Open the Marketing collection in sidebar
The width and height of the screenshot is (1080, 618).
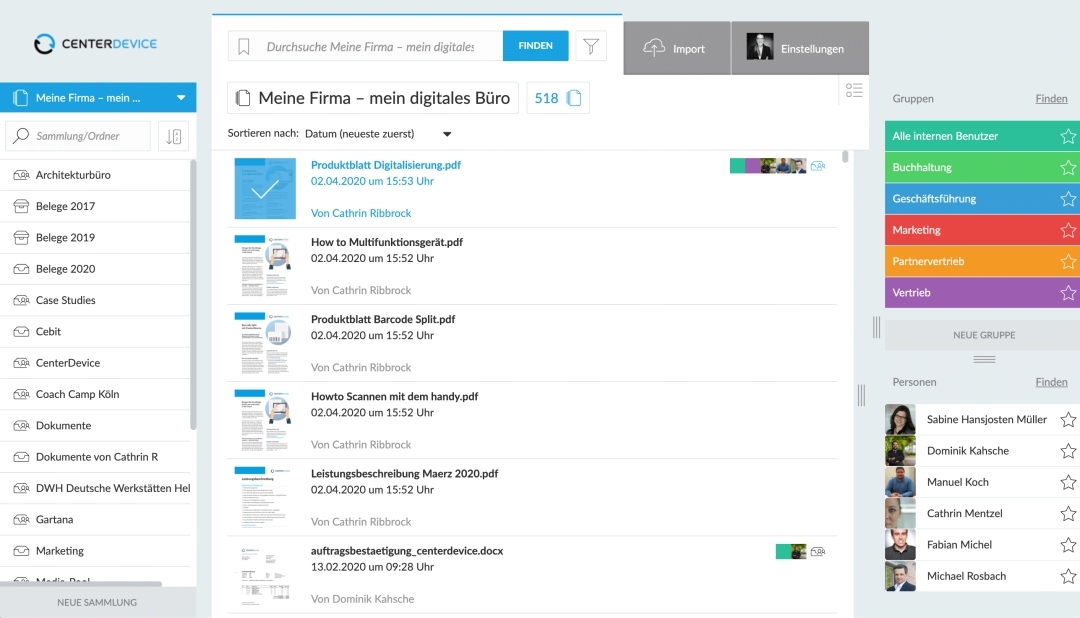tap(95, 551)
